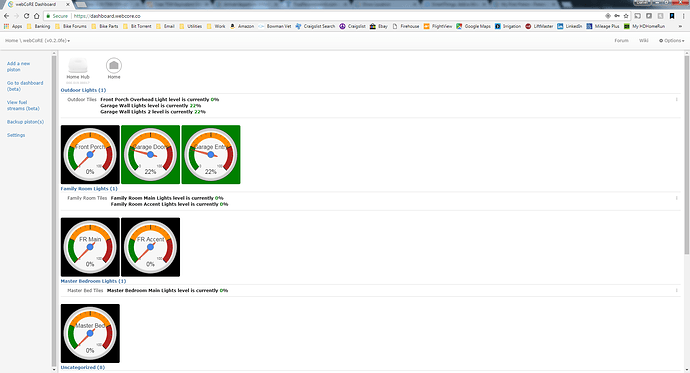Open the Front Porch gauge tile
Screen dimensions: 690x373
[90, 154]
